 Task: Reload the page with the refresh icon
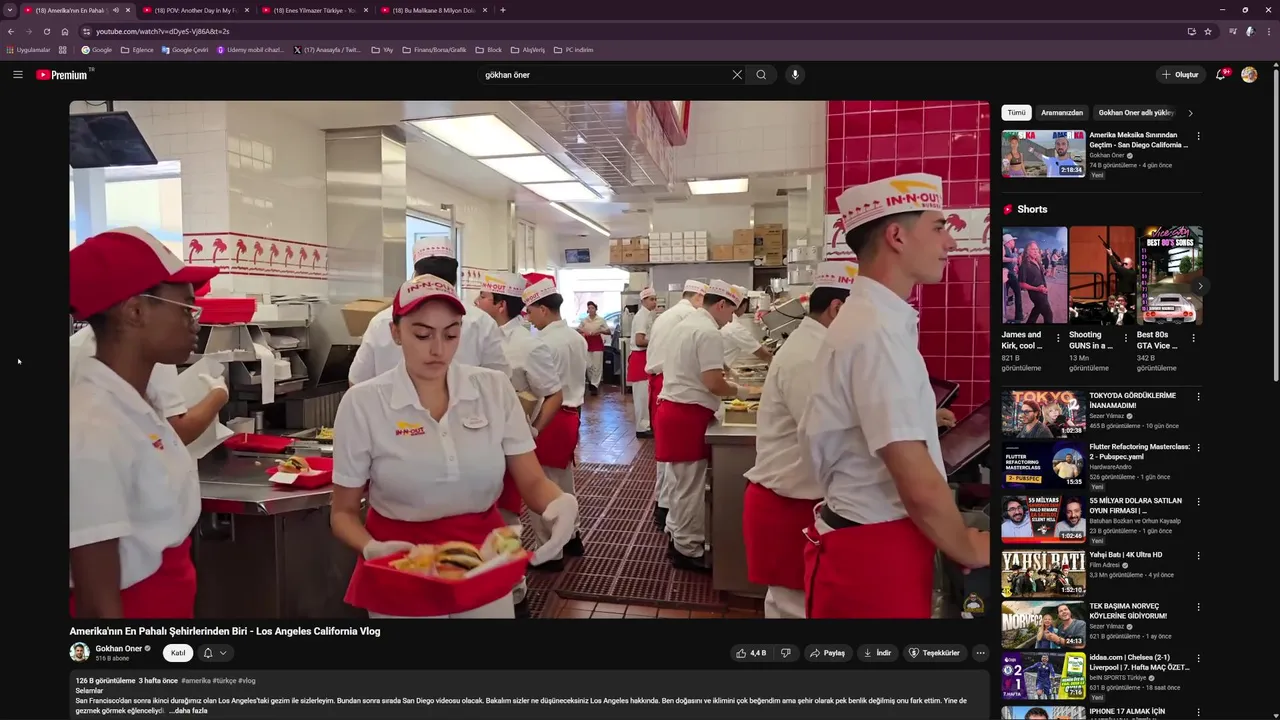click(46, 31)
